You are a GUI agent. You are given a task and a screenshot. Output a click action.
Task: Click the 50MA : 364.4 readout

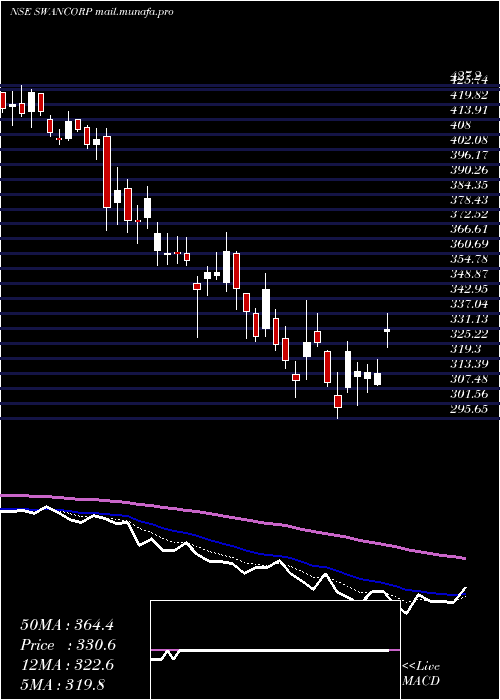(66, 625)
